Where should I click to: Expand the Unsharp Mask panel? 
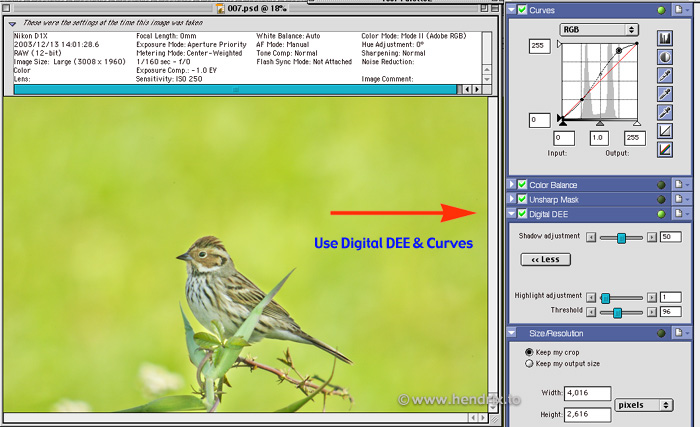tap(512, 199)
